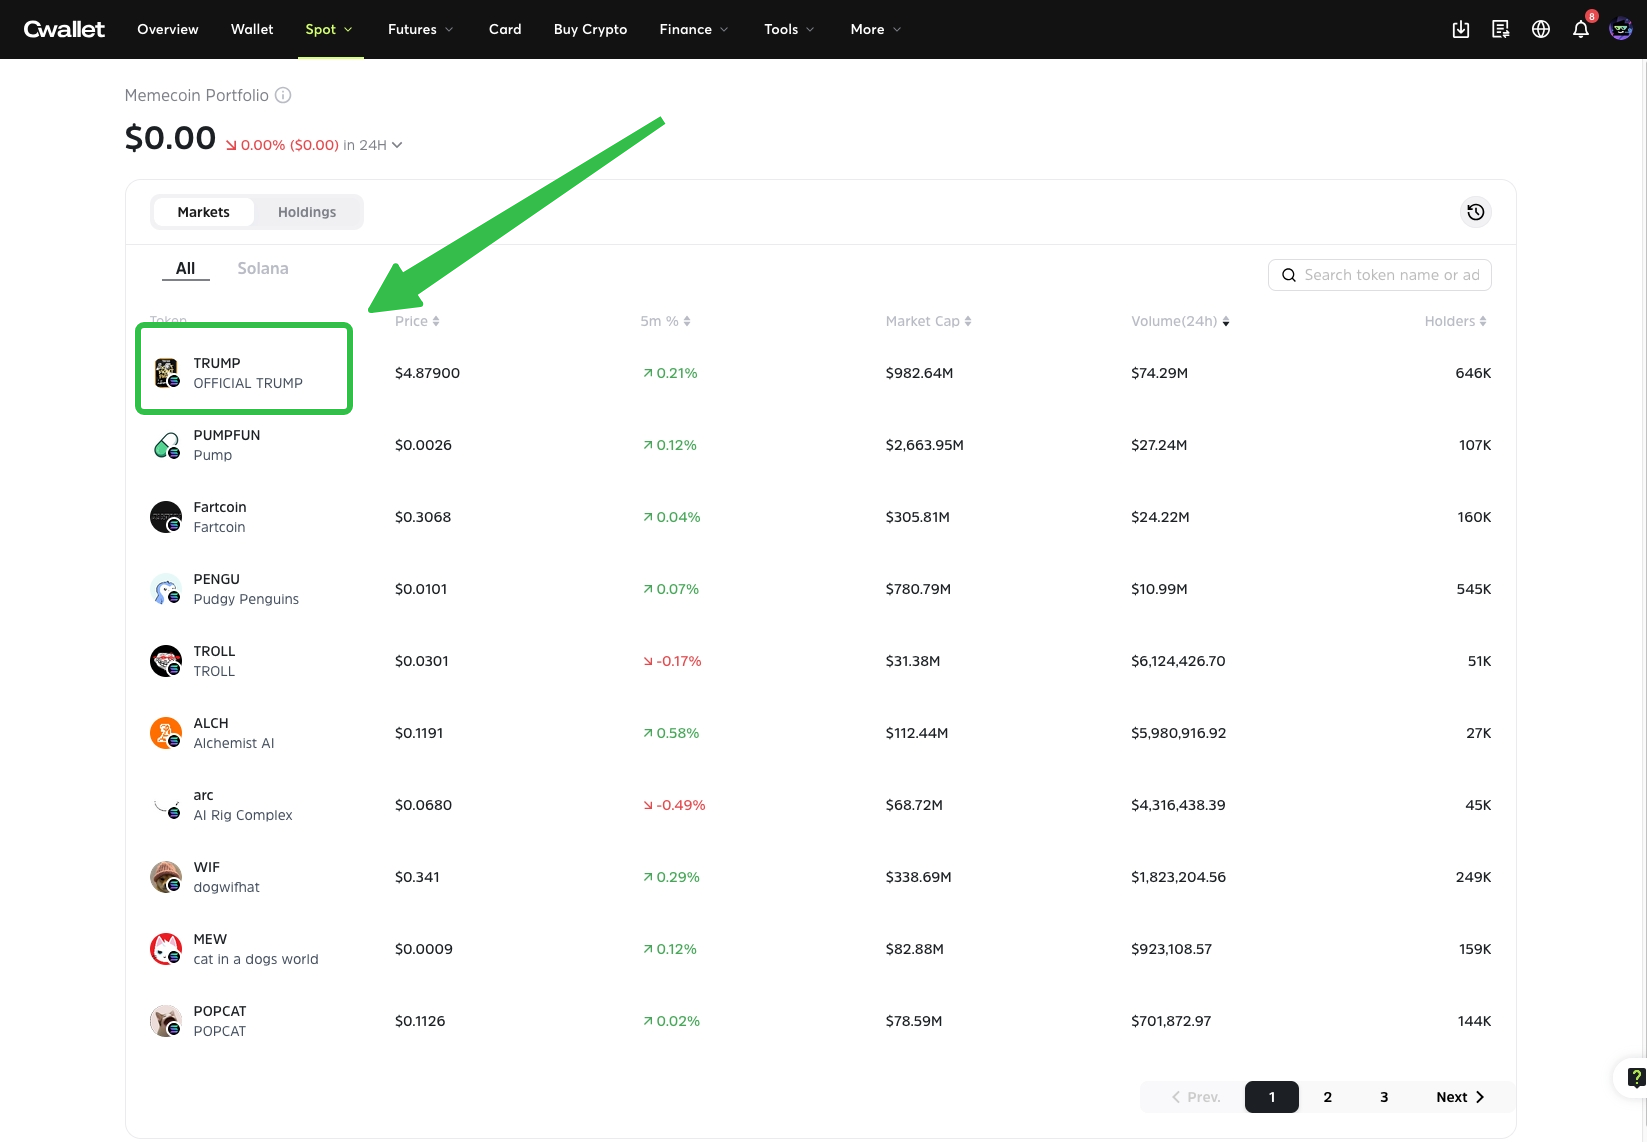Viewport: 1647px width, 1142px height.
Task: Click the globe language icon
Action: (x=1540, y=29)
